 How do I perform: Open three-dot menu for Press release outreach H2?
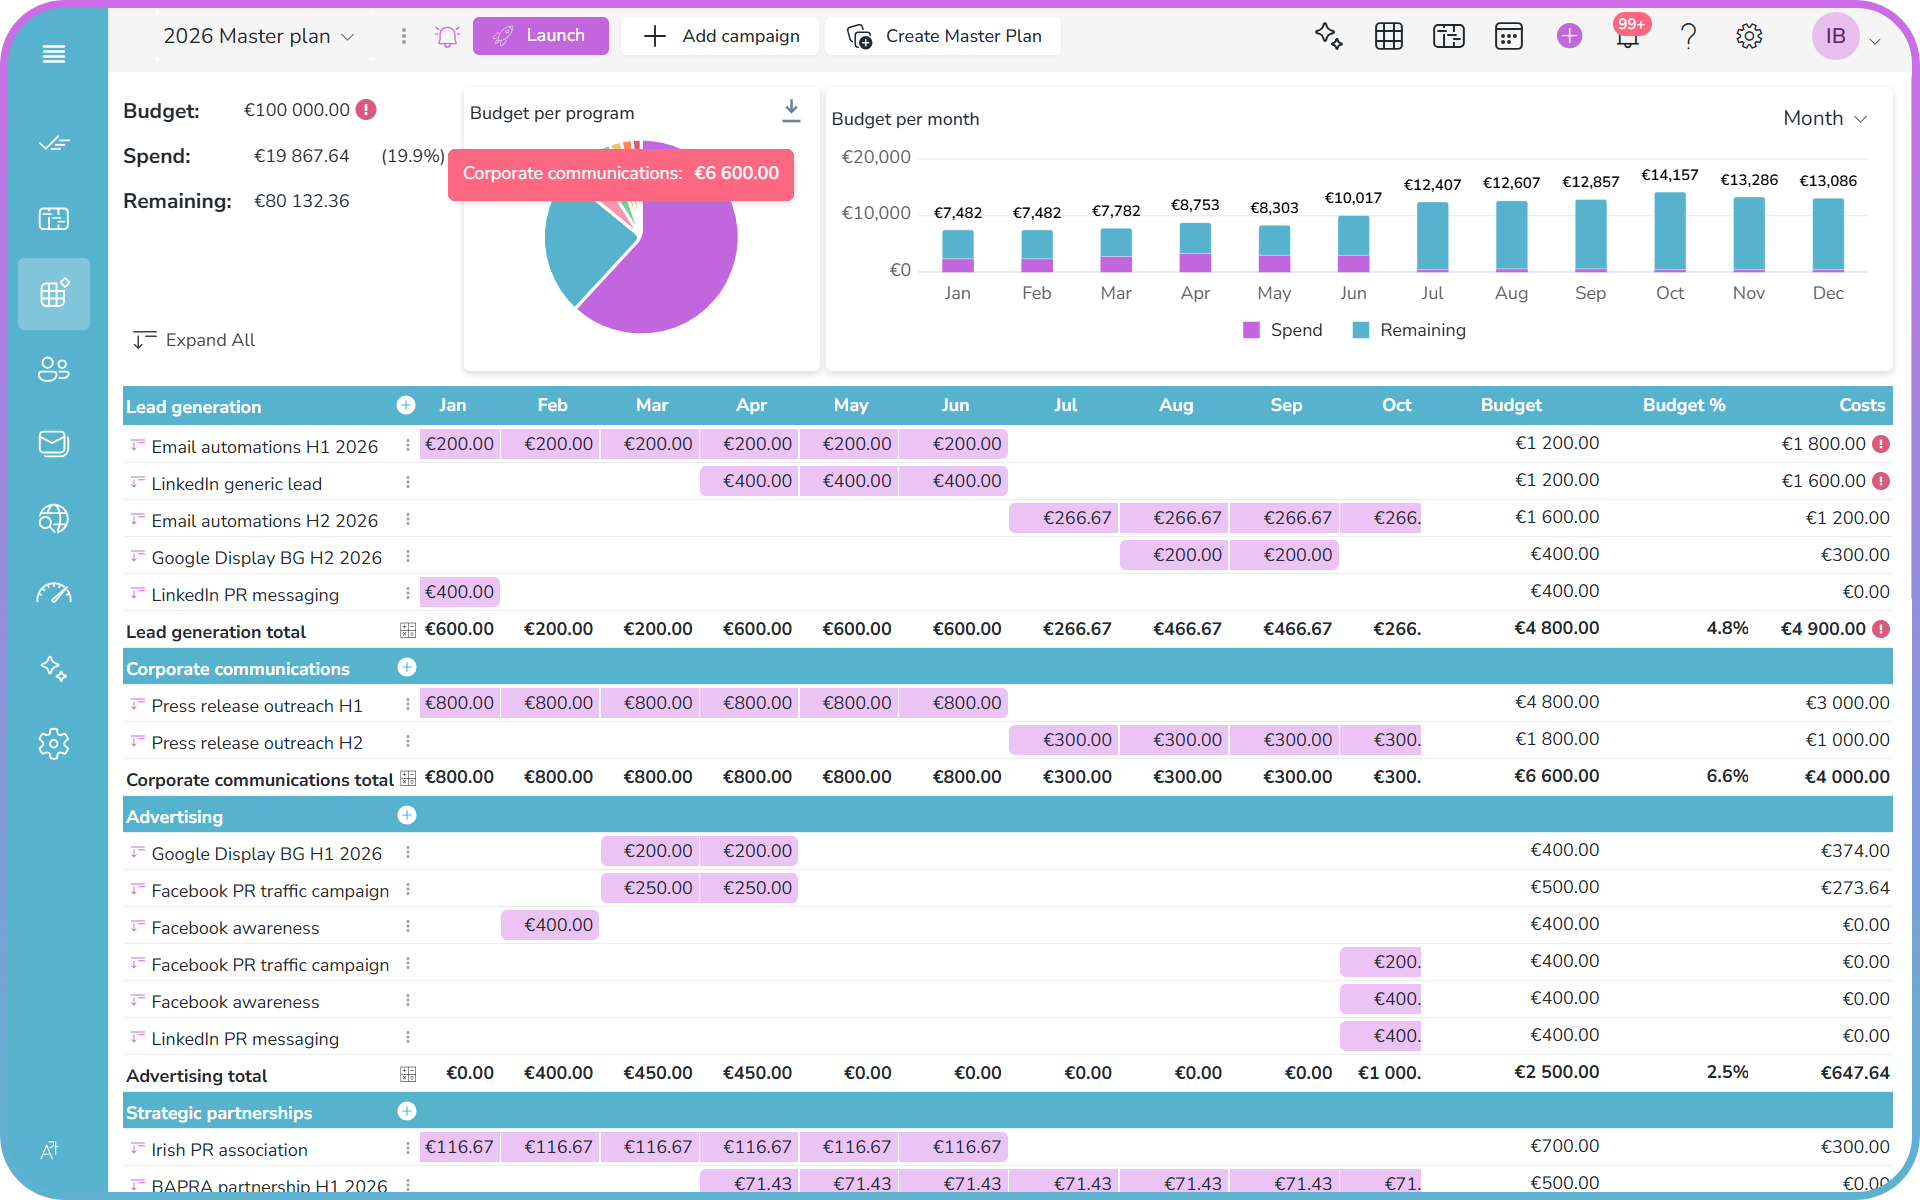(408, 741)
